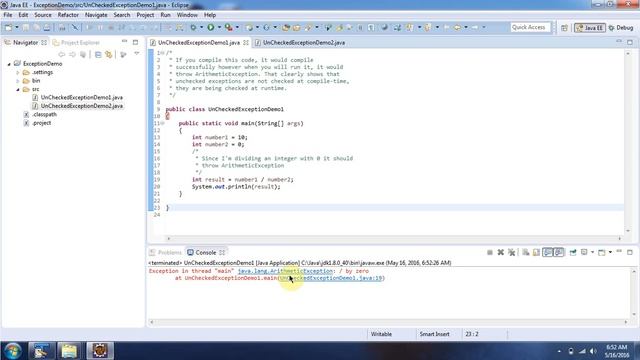Screen dimensions: 640x360
Task: Click UnCheckedExceptionDemo1.java:19 stack trace link
Action: click(x=331, y=278)
